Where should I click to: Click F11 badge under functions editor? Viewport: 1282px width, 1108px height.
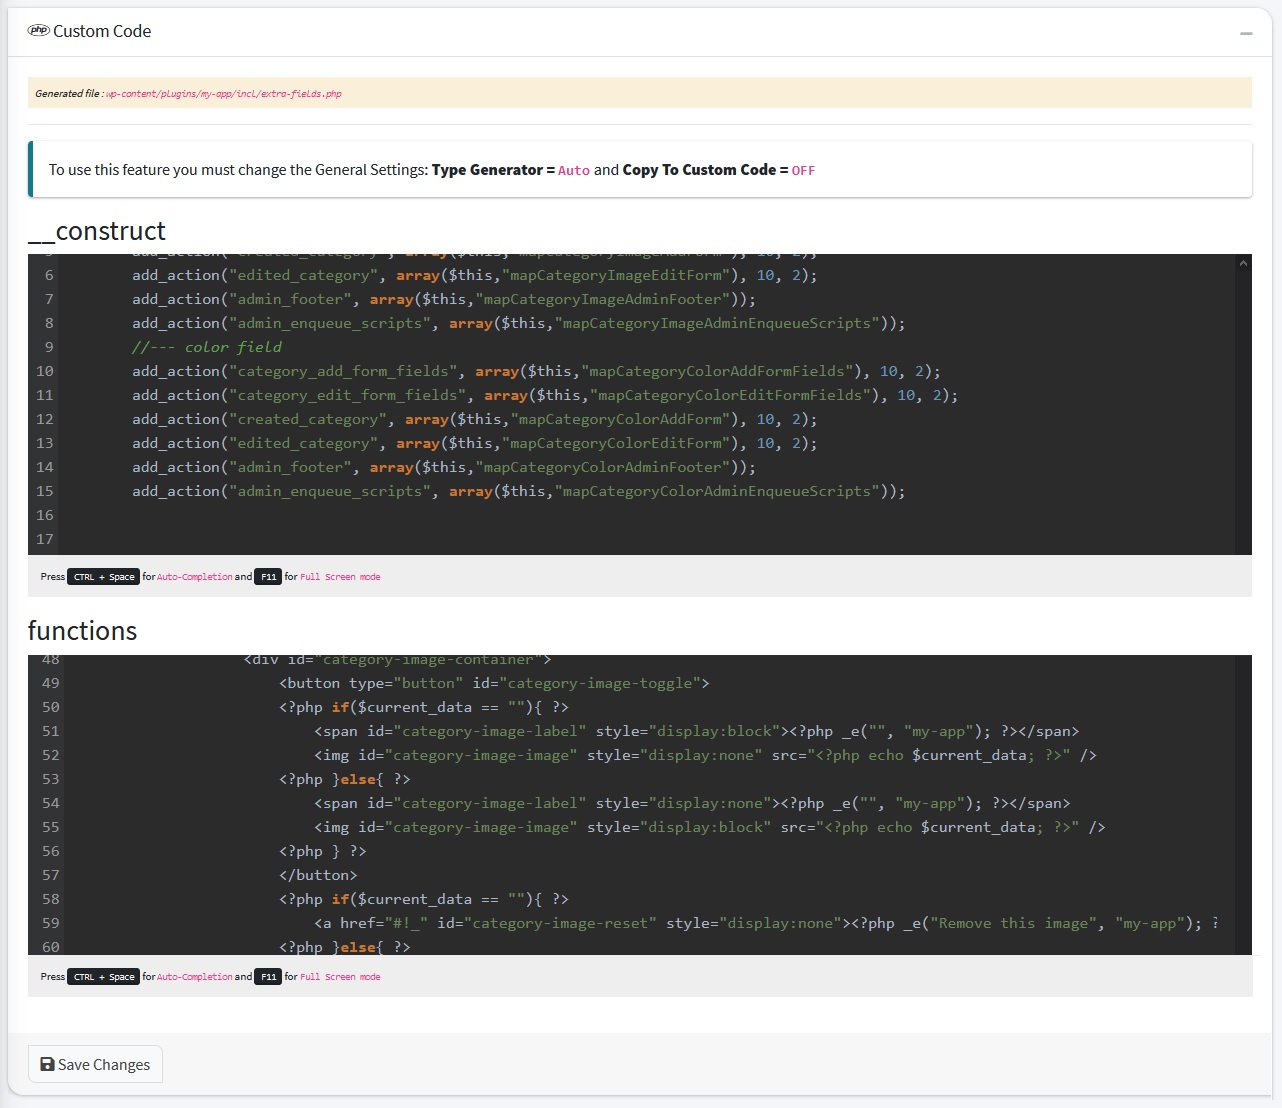[268, 977]
